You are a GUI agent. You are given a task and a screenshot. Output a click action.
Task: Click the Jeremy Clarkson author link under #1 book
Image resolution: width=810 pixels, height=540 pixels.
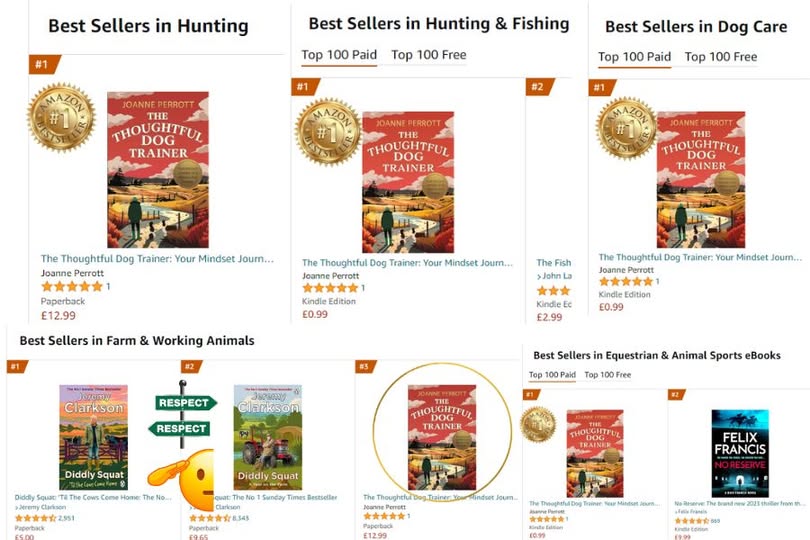[x=43, y=508]
